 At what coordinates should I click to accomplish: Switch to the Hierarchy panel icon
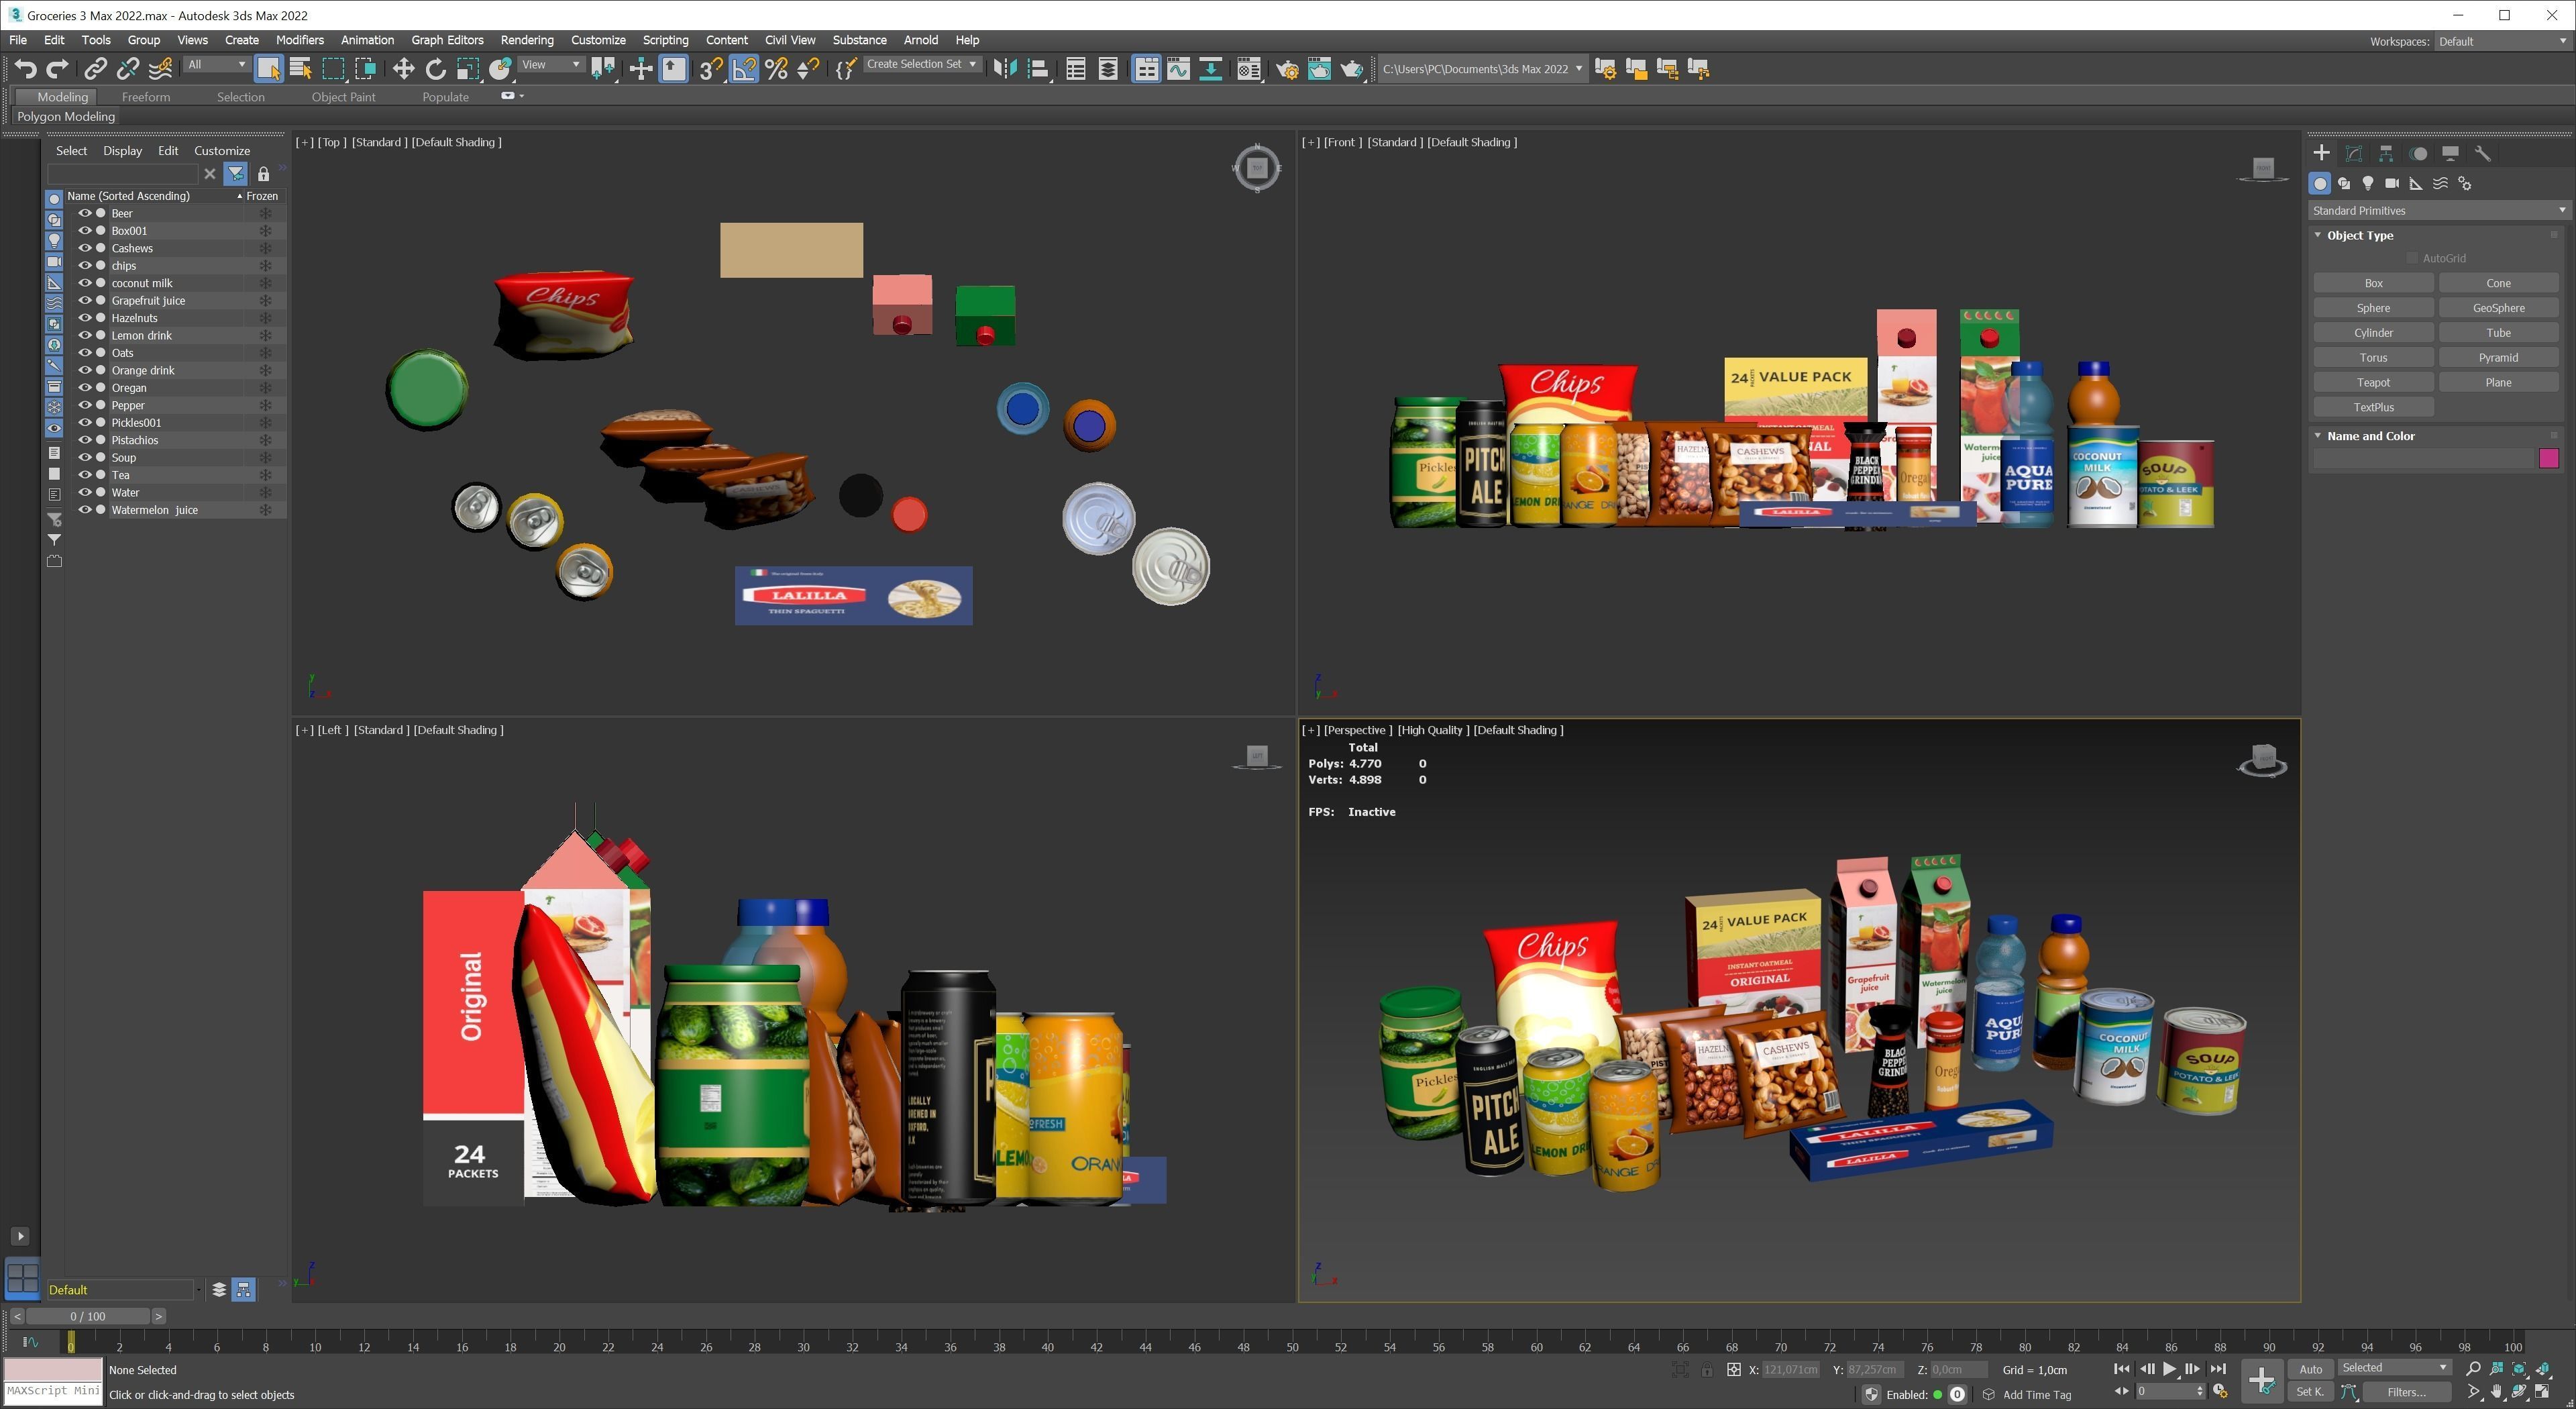[x=2386, y=153]
